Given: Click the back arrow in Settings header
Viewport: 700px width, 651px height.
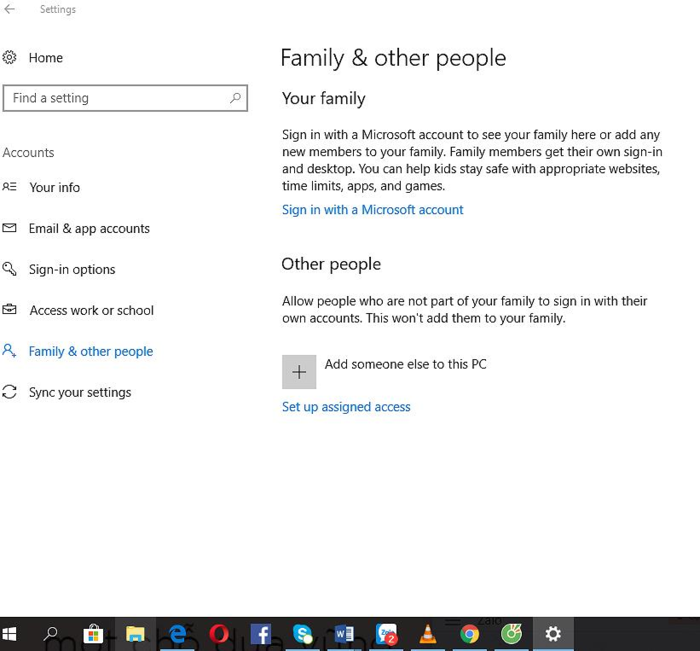Looking at the screenshot, I should coord(10,10).
